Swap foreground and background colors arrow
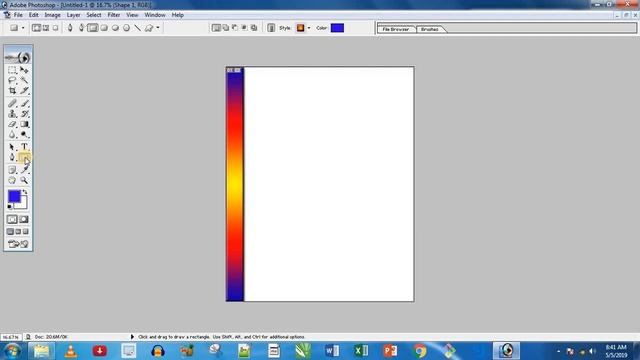 point(25,191)
